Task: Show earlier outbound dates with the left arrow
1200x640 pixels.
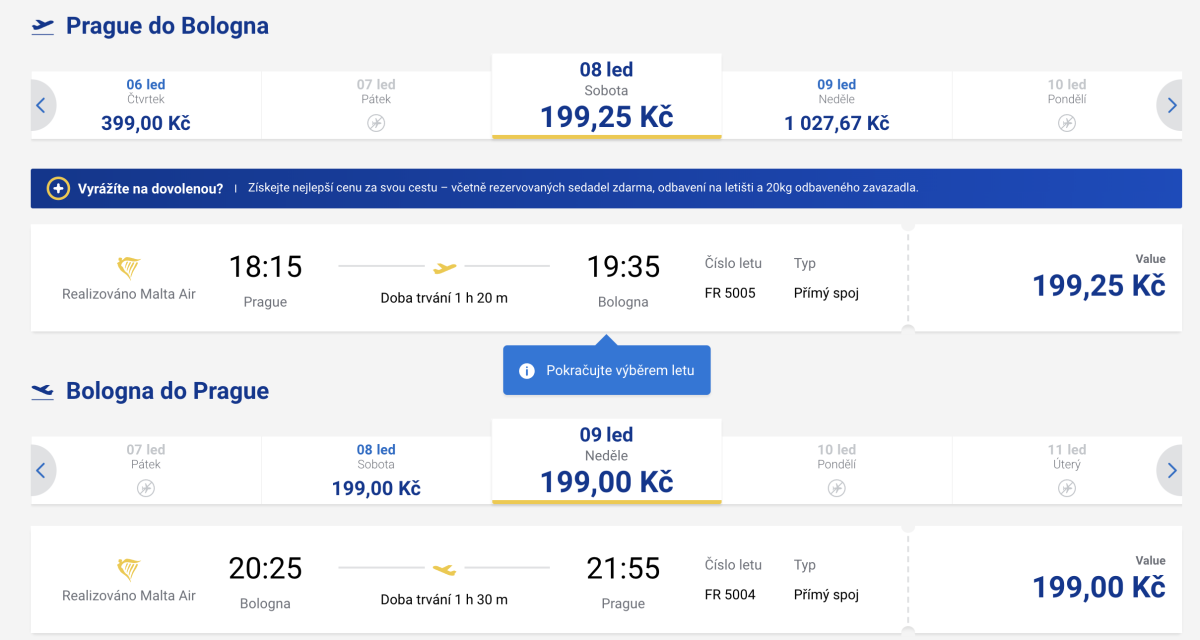Action: pos(42,105)
